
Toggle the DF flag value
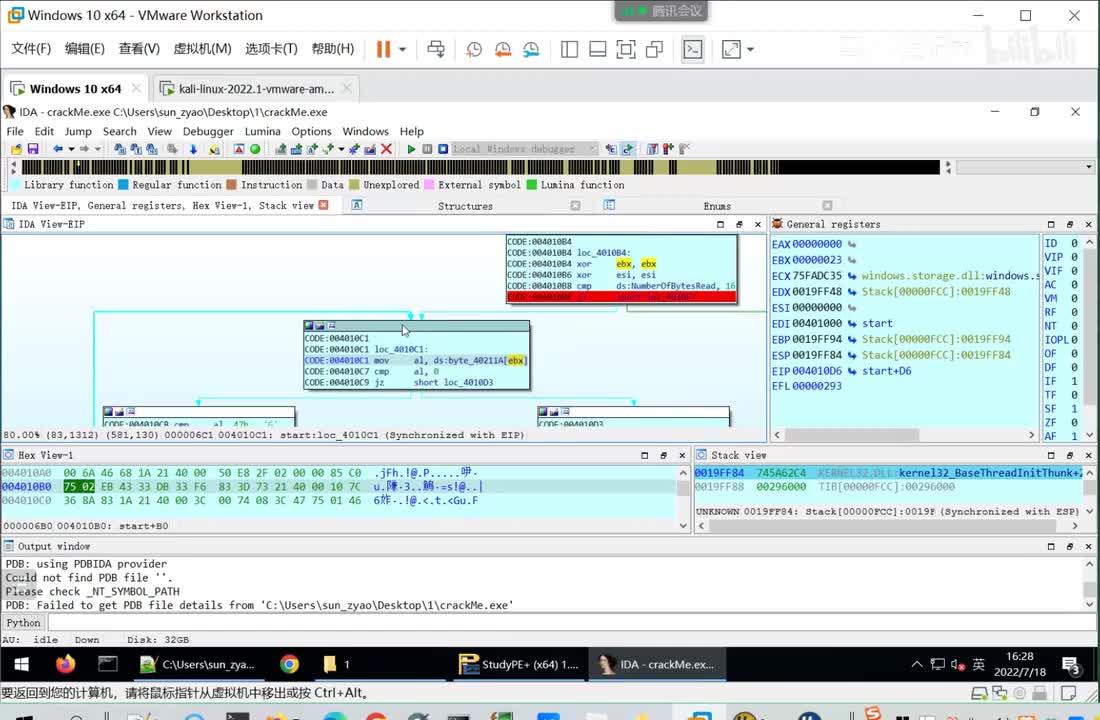1074,367
